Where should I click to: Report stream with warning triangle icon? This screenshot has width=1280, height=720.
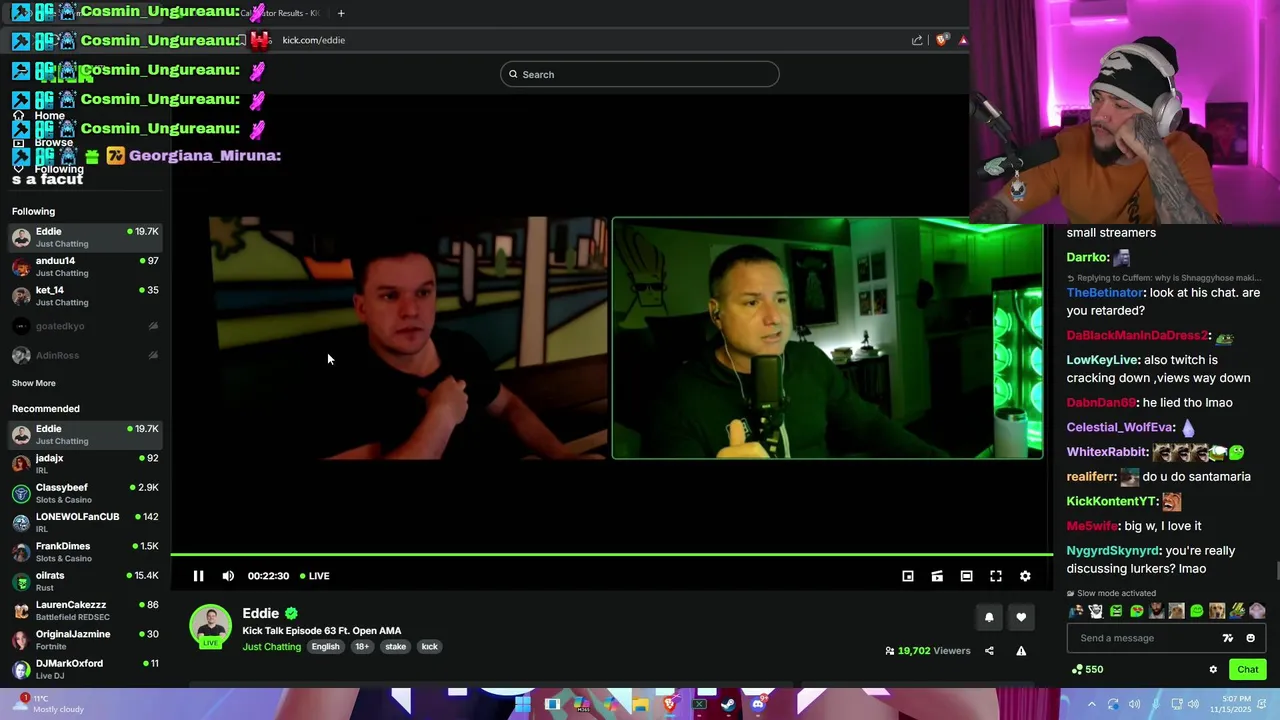[1021, 651]
